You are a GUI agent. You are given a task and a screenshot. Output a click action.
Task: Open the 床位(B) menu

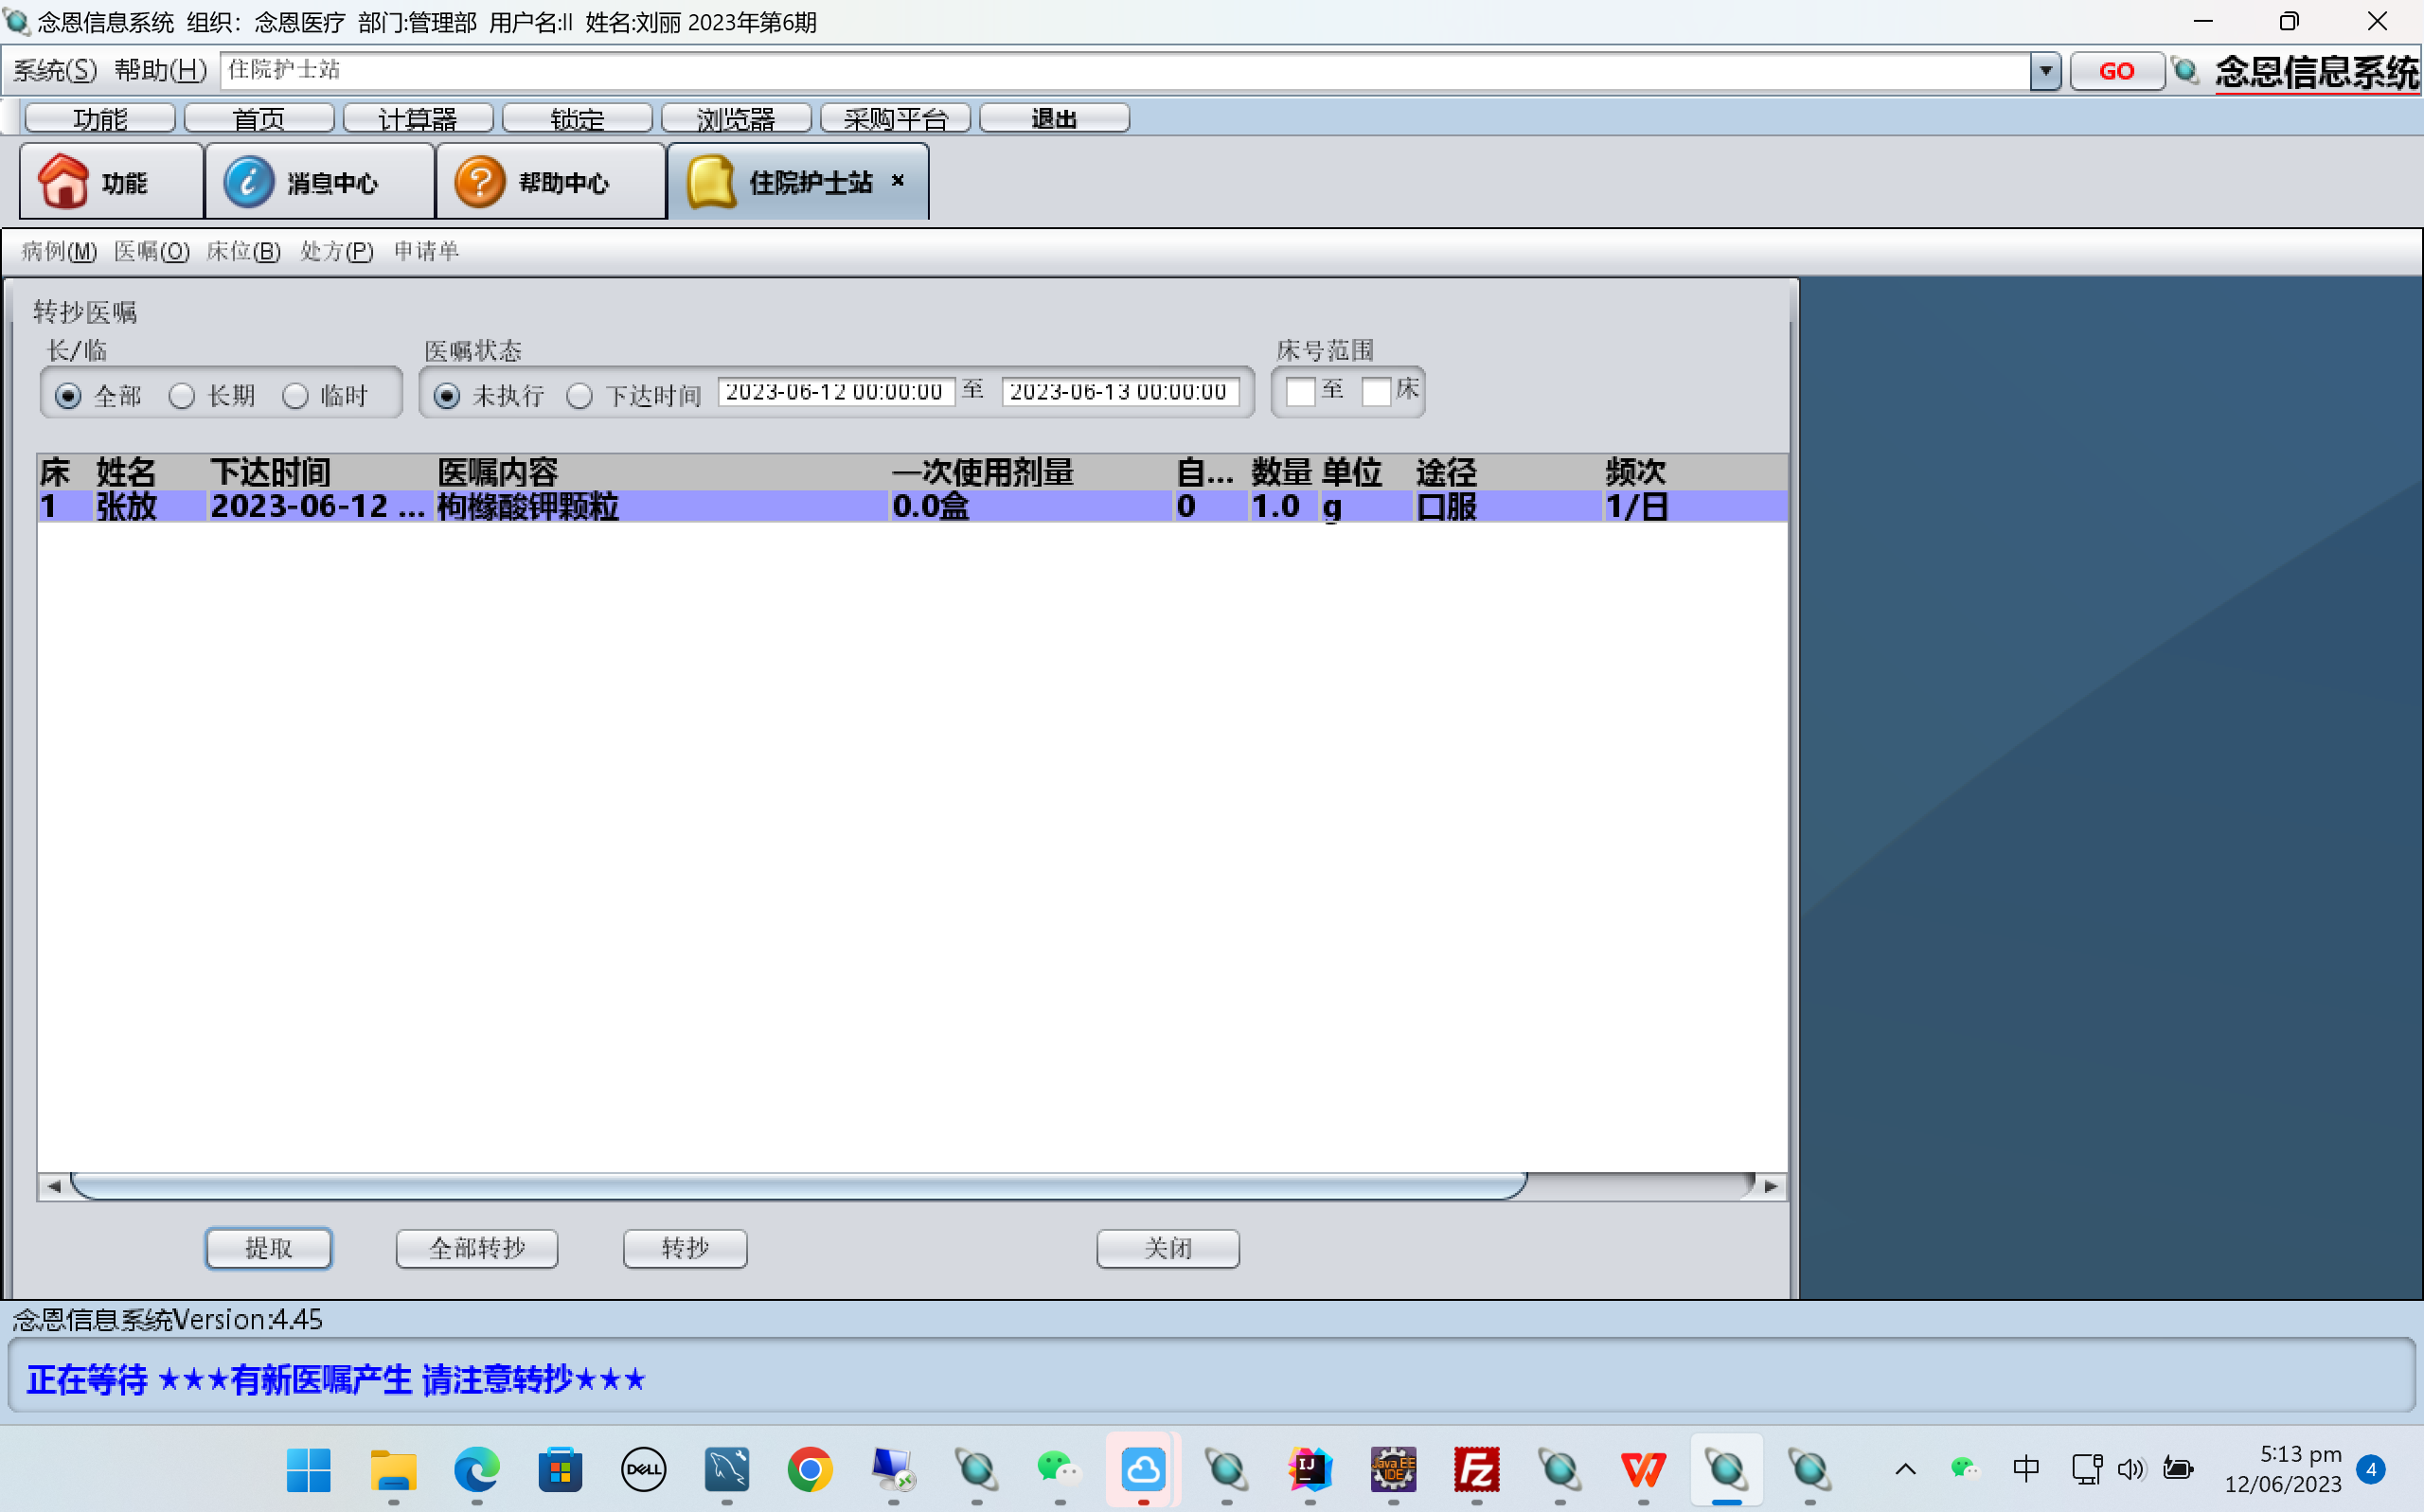(243, 251)
